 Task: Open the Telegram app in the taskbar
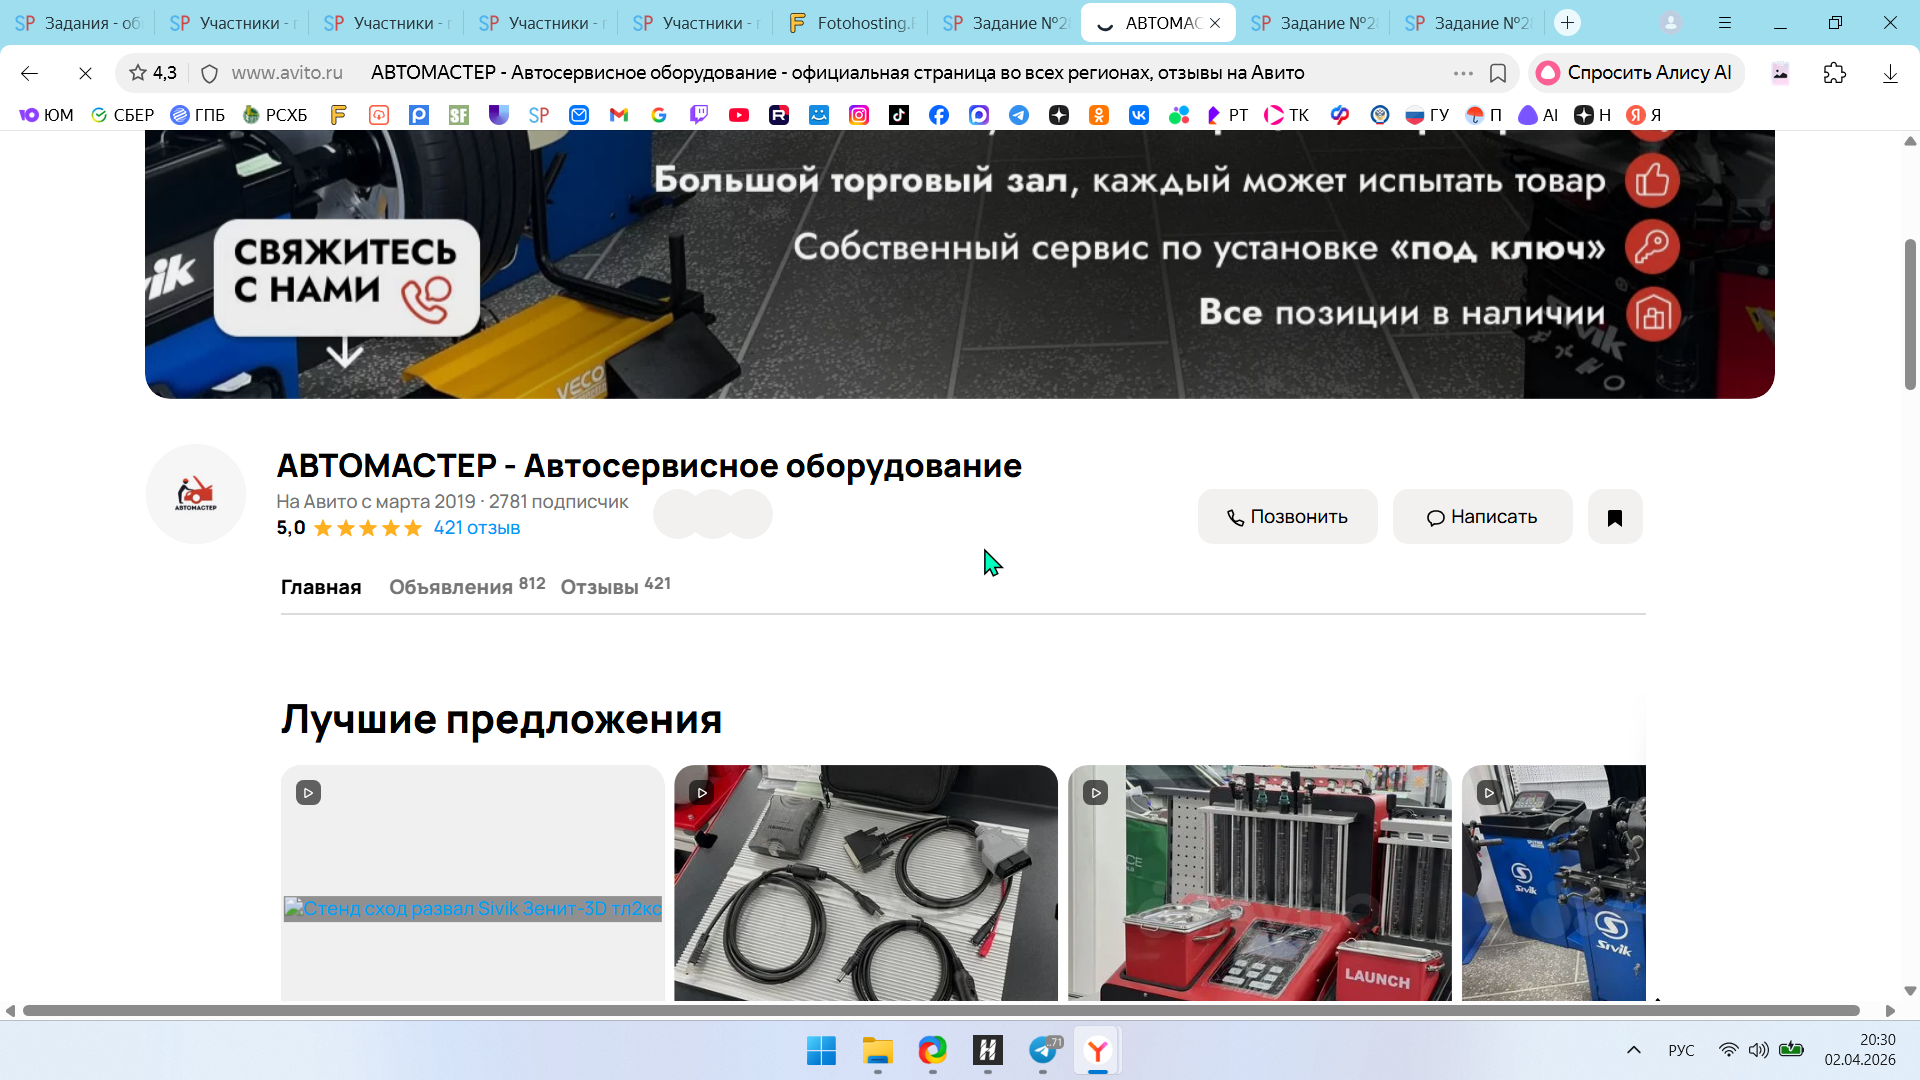point(1043,1051)
